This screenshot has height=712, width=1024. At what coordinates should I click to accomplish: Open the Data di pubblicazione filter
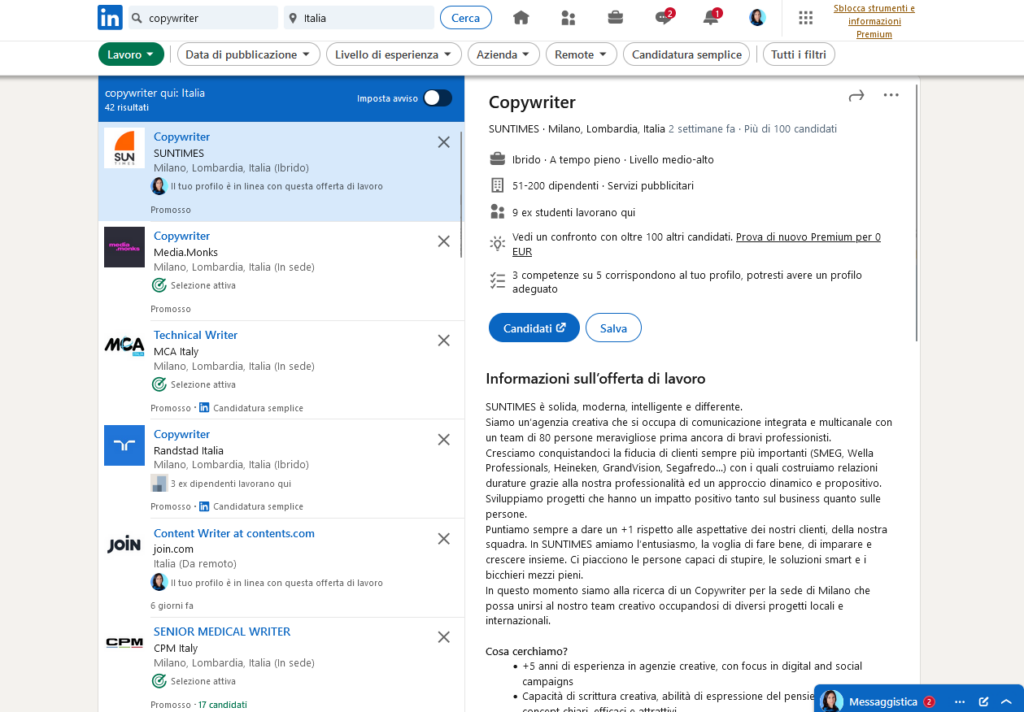[248, 55]
